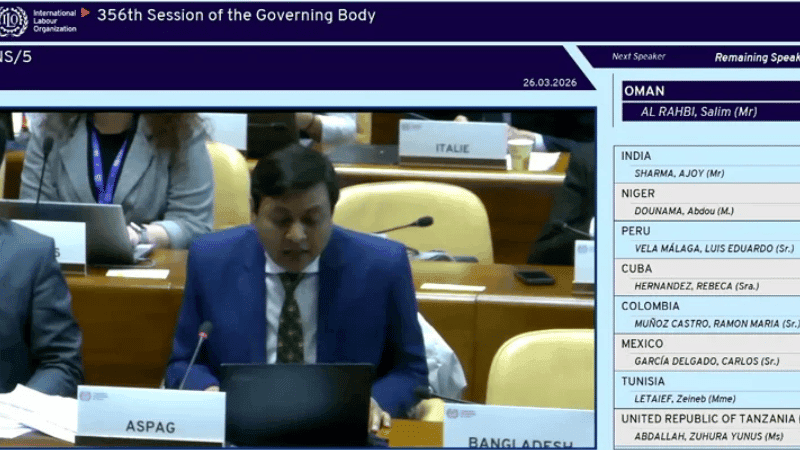The image size is (800, 450).
Task: Select TUNISIA speaker Letaief, Zeineb
Action: (710, 390)
